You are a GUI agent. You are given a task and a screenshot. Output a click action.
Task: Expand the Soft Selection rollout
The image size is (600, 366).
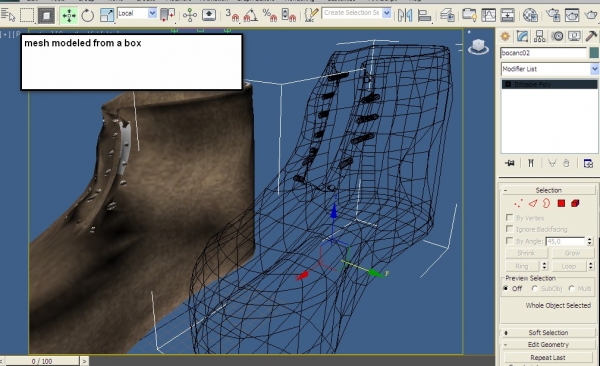point(548,333)
